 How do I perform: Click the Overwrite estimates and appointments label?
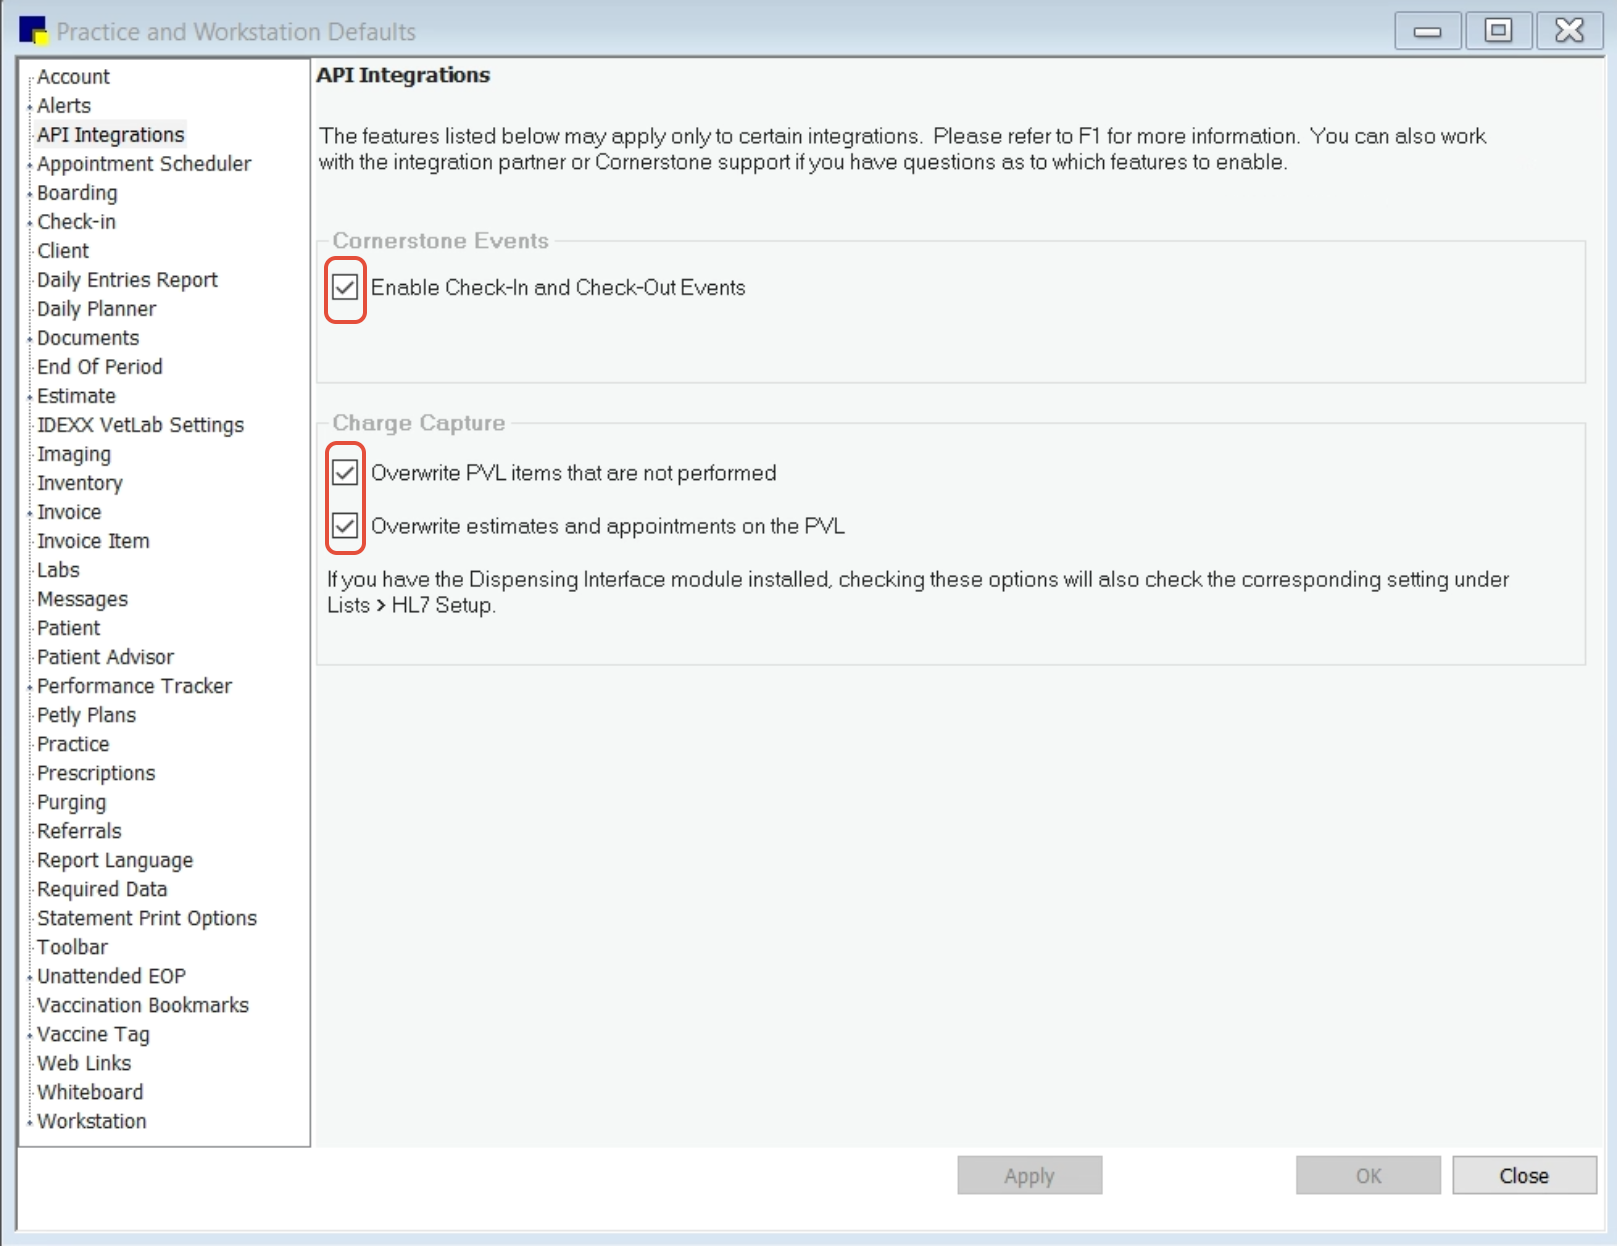(x=608, y=526)
